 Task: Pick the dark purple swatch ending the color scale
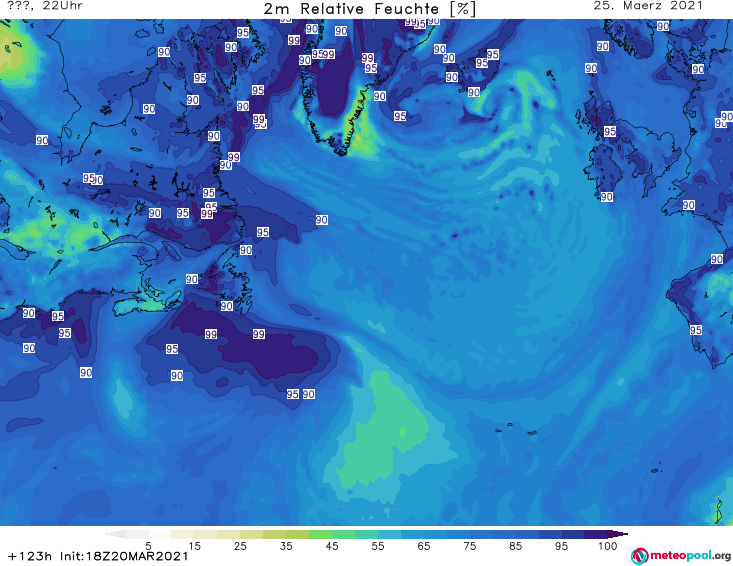click(x=618, y=534)
